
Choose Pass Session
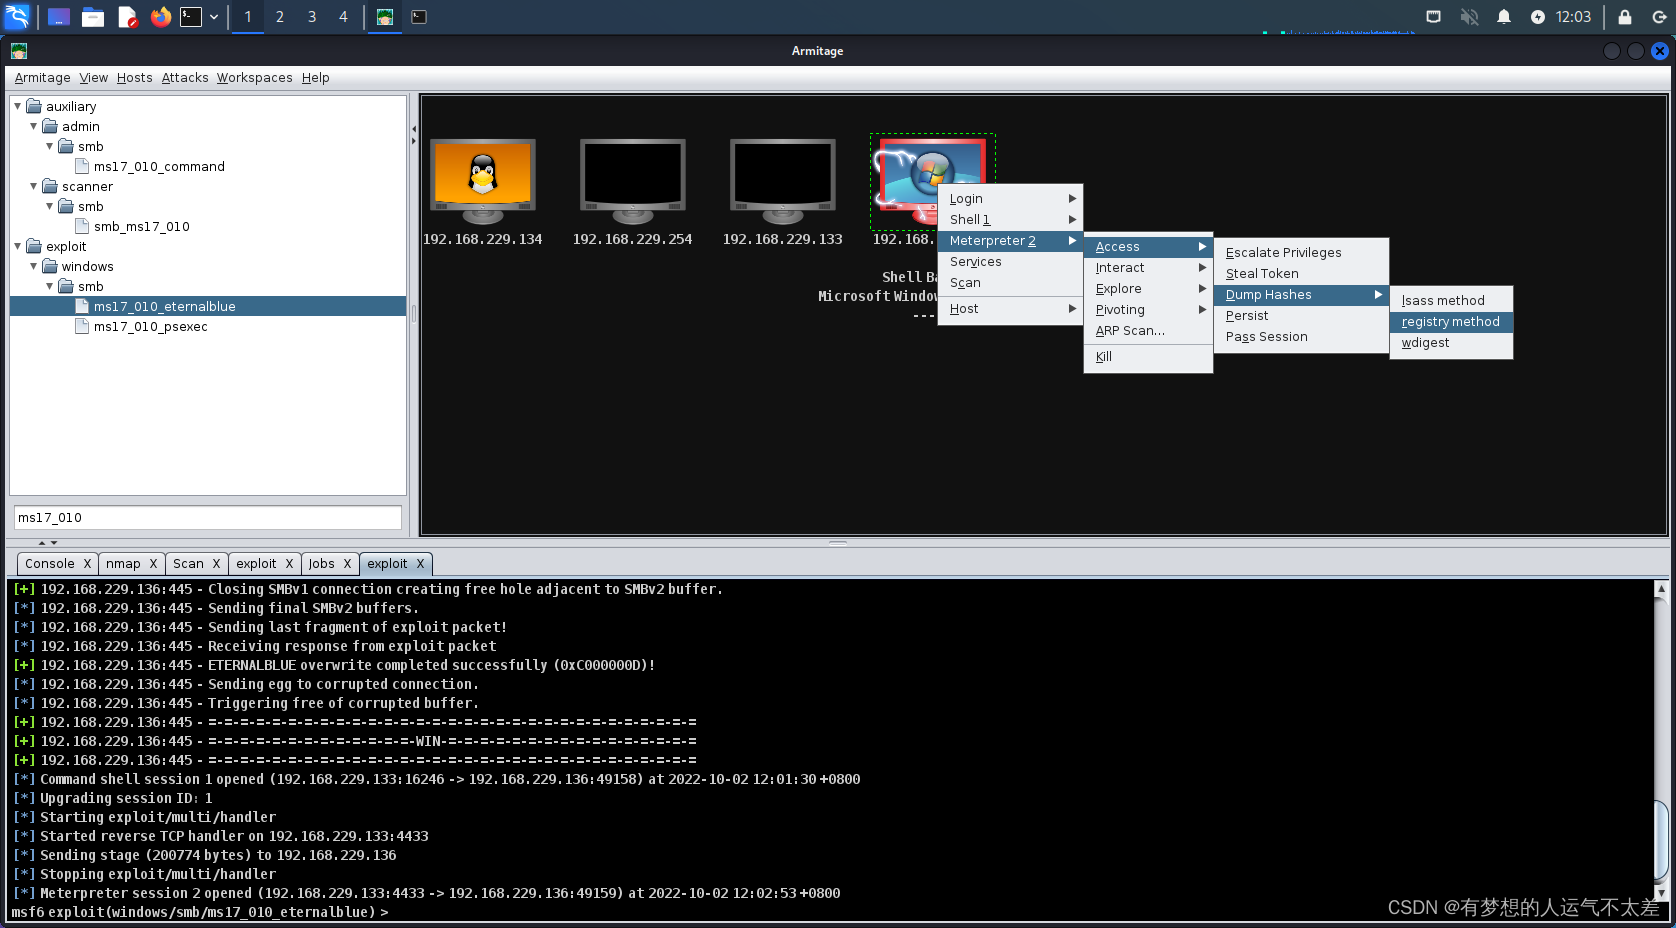(x=1301, y=337)
